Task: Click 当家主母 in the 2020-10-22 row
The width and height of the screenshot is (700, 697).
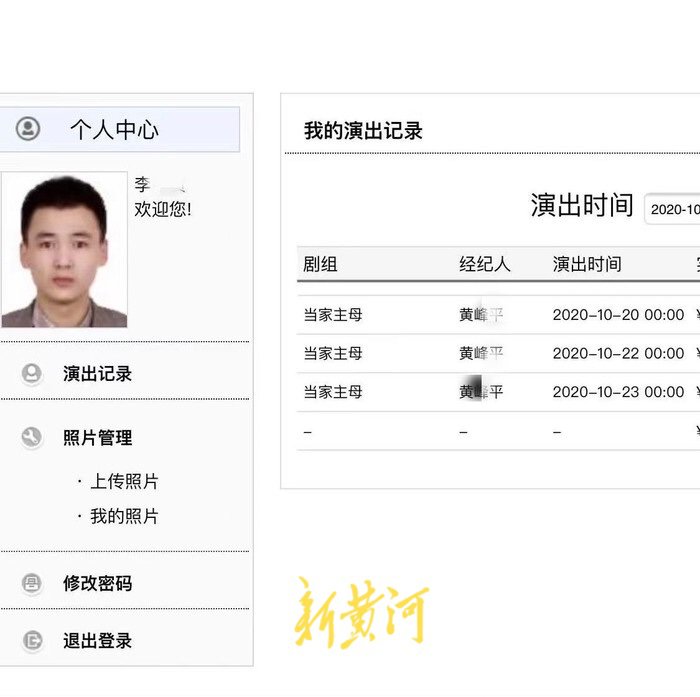Action: [333, 353]
